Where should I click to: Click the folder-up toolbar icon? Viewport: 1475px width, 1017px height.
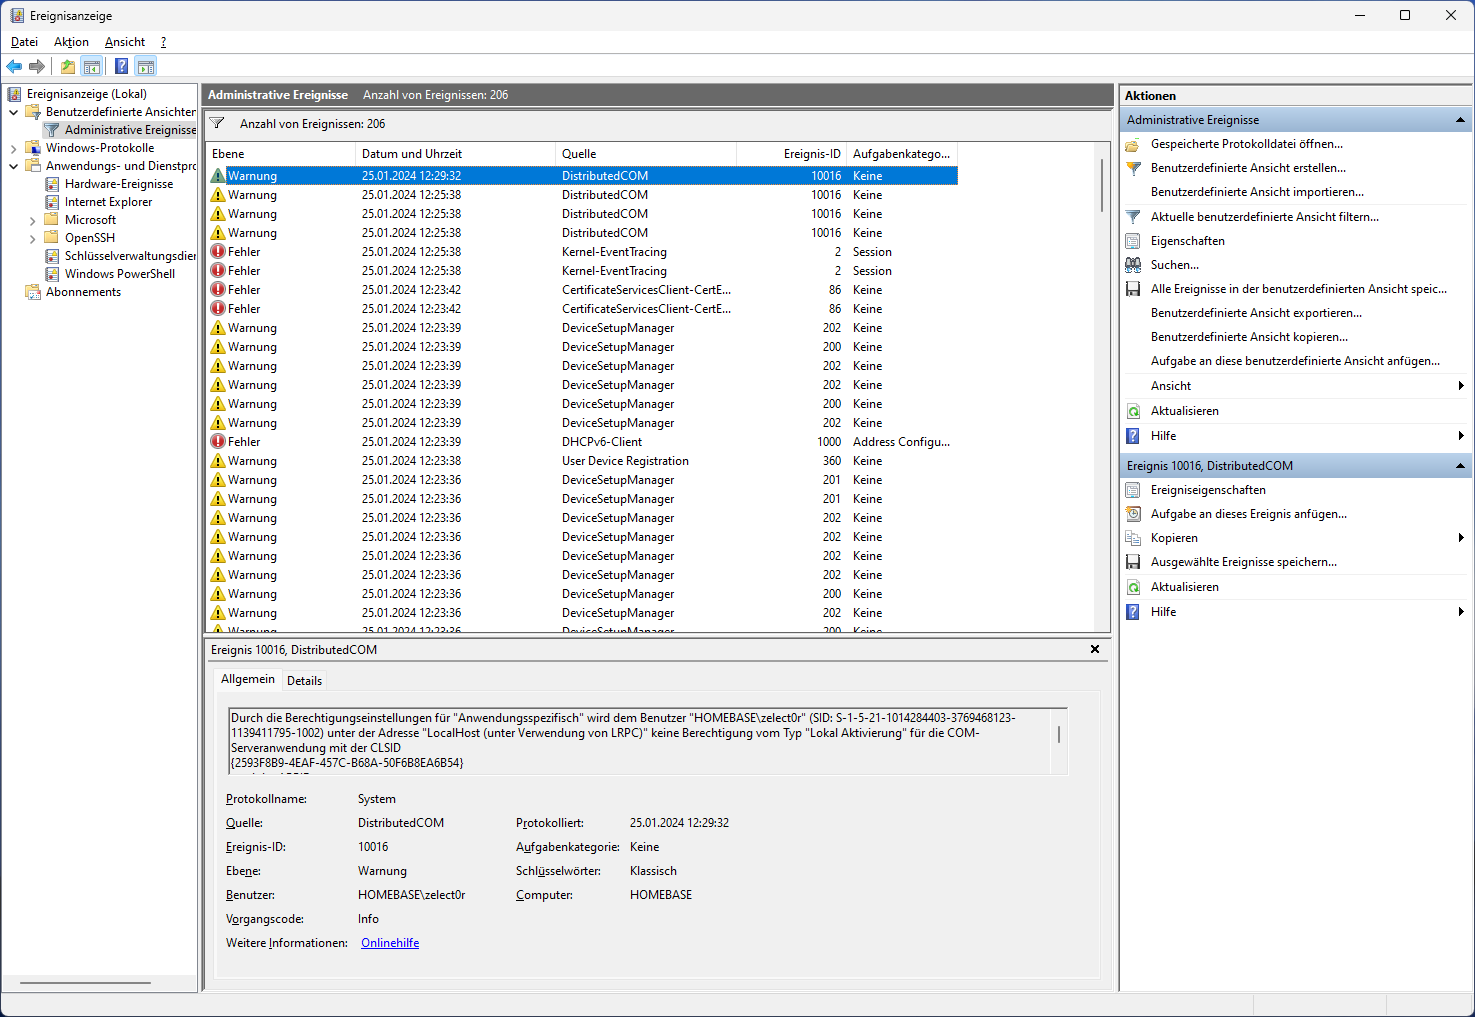click(68, 67)
